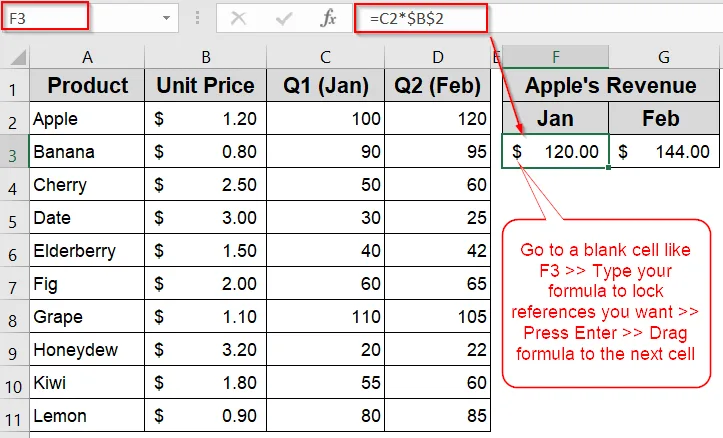Click the Honeydew product cell
Screen dimensions: 723x438
87,349
